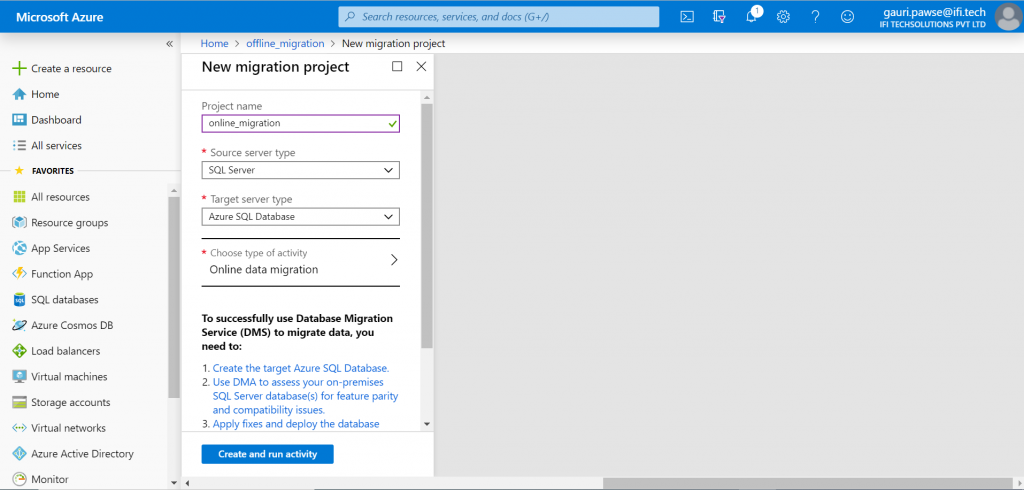Open Dashboard from the sidebar

(x=56, y=120)
